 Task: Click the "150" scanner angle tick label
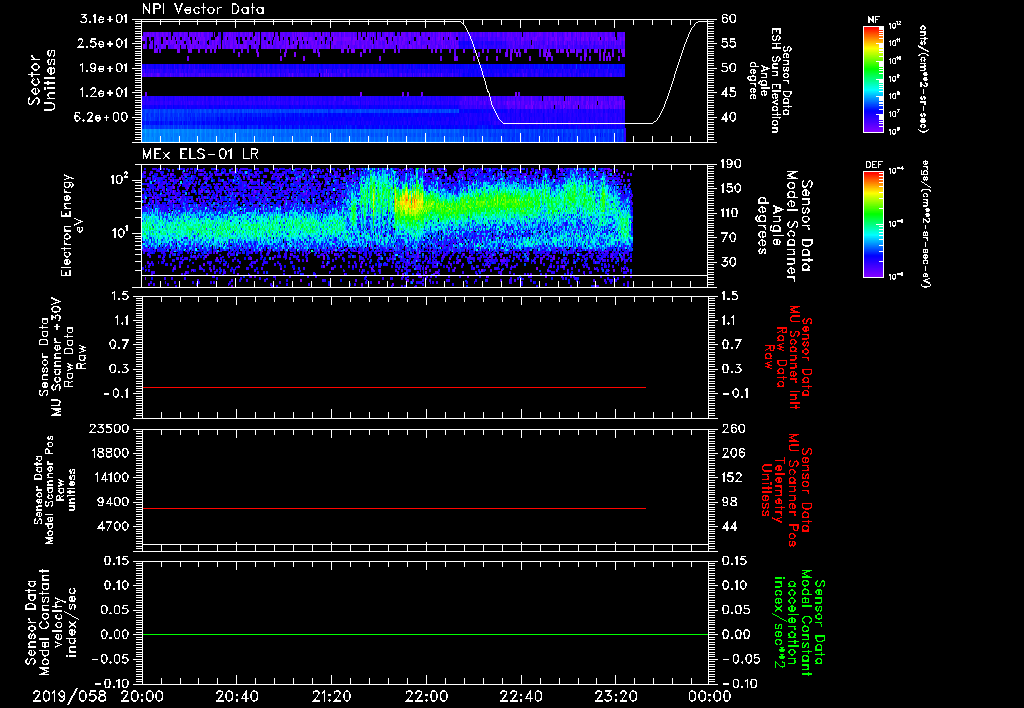(732, 188)
